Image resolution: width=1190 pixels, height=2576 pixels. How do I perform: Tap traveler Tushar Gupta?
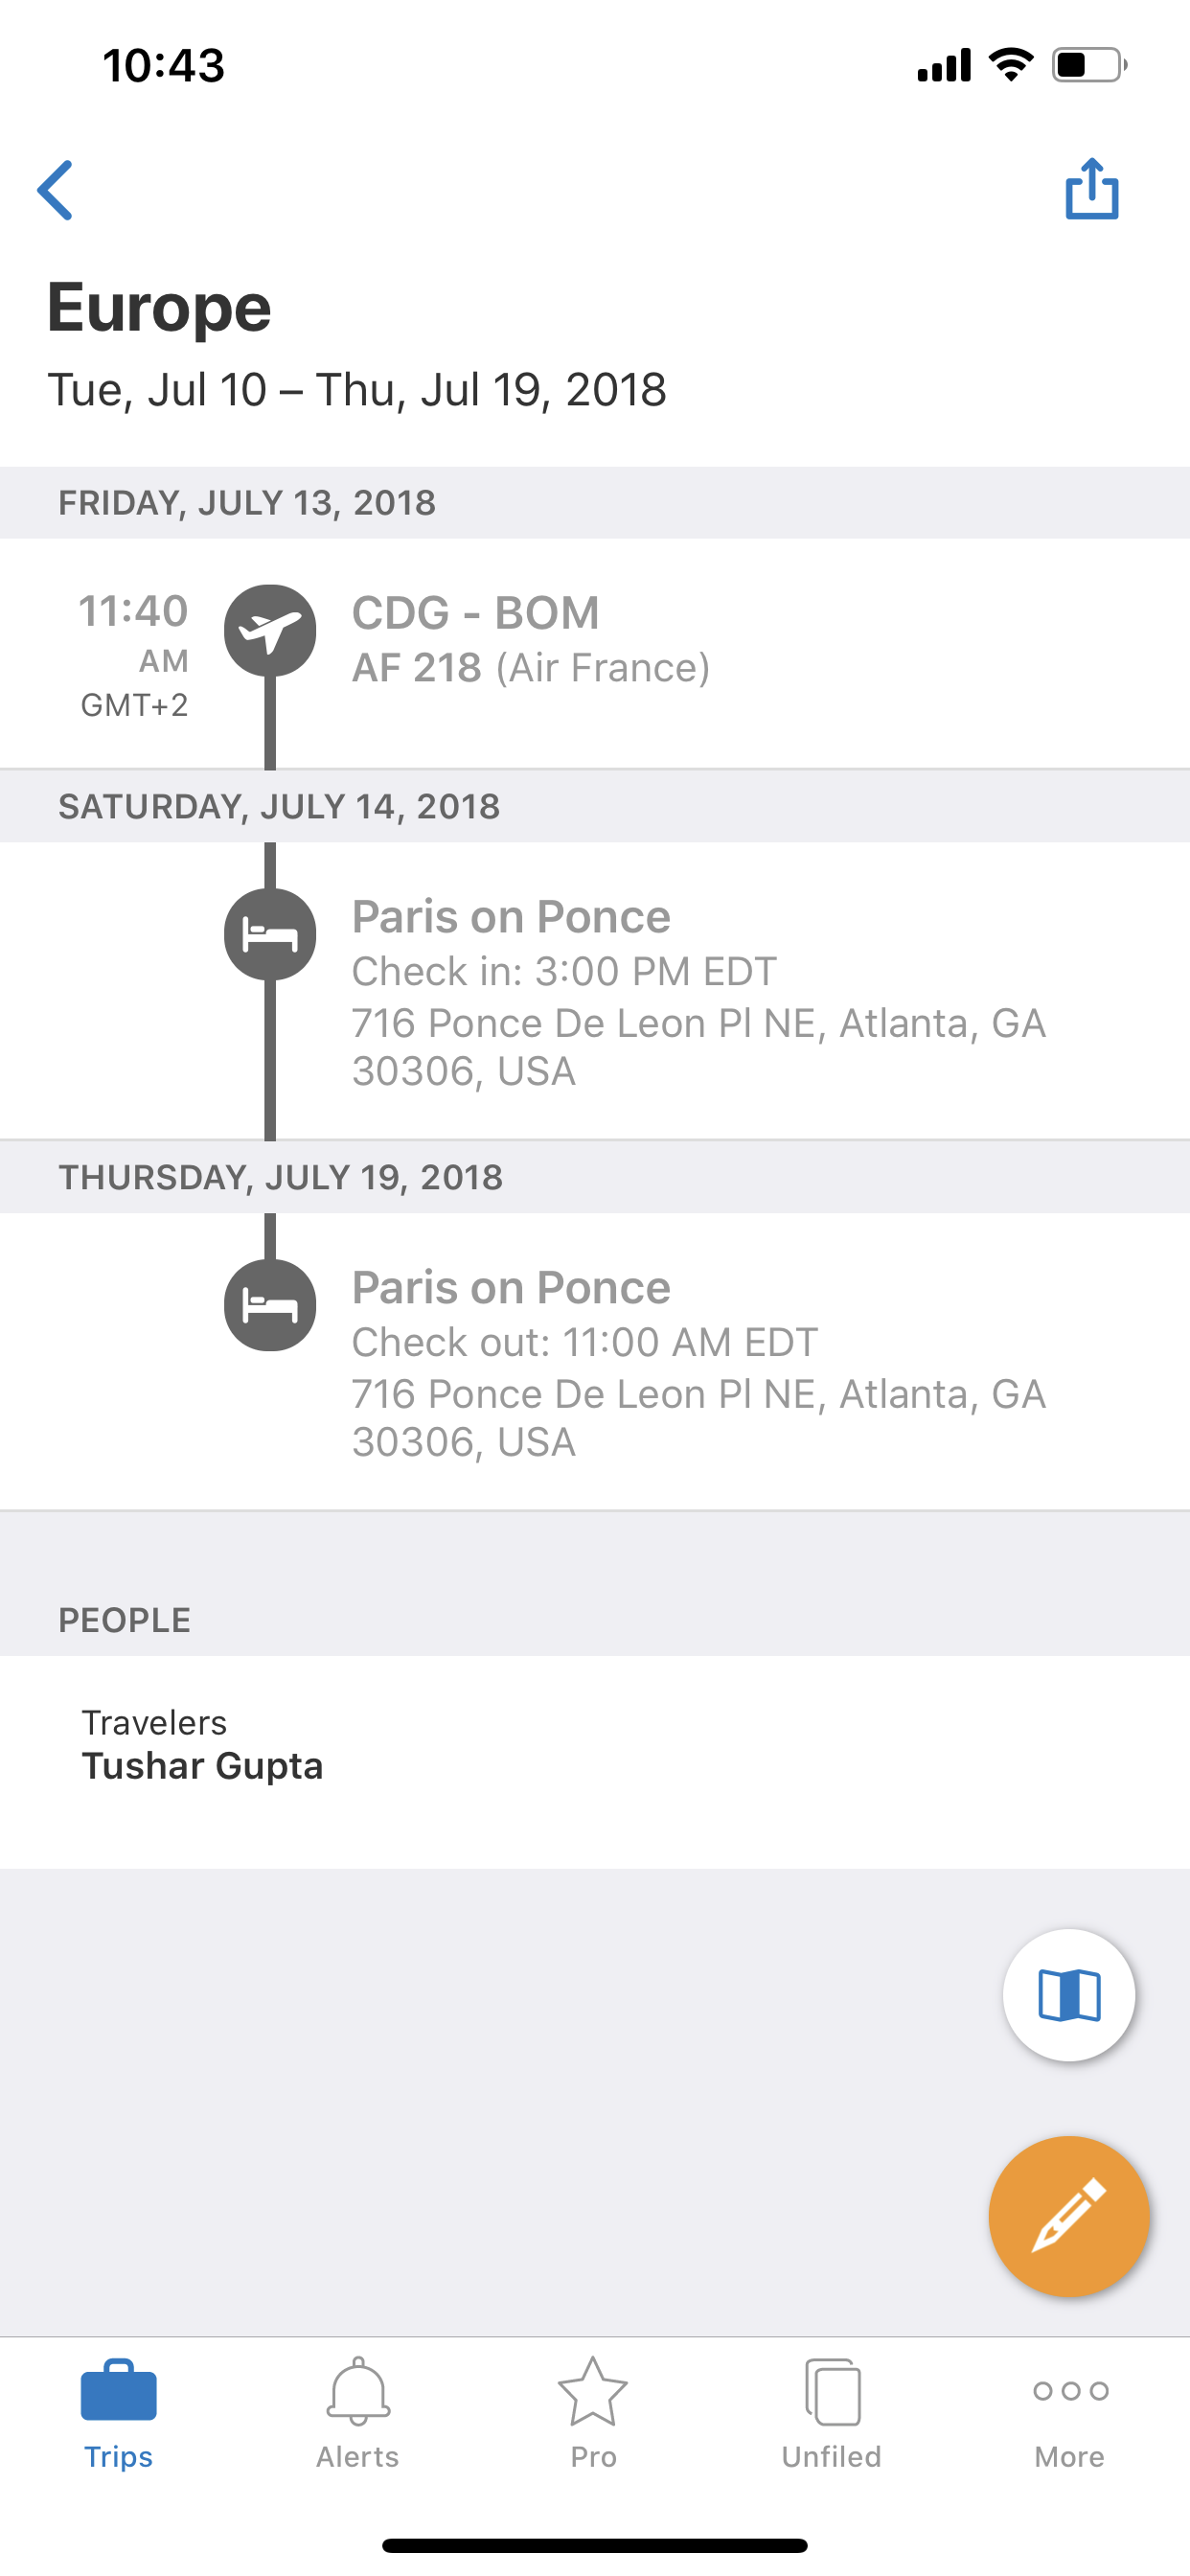coord(202,1766)
